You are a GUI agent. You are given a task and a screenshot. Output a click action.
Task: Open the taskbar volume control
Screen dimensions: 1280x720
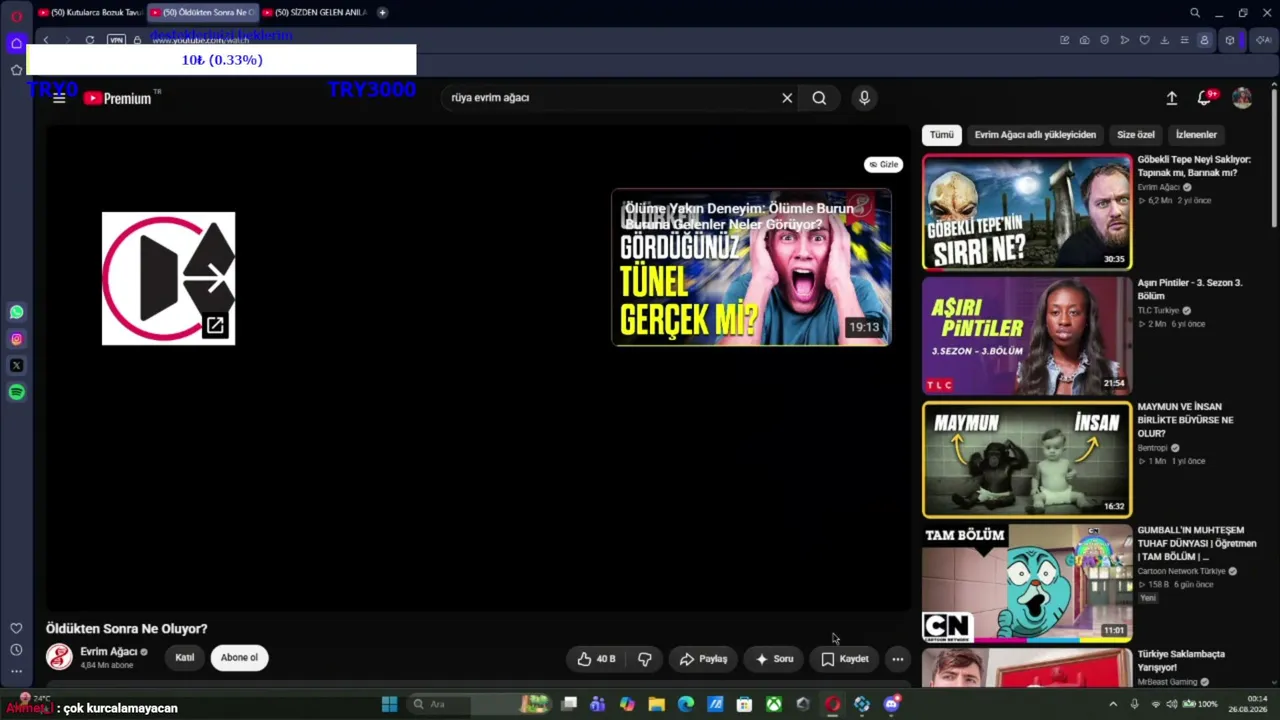tap(1172, 704)
